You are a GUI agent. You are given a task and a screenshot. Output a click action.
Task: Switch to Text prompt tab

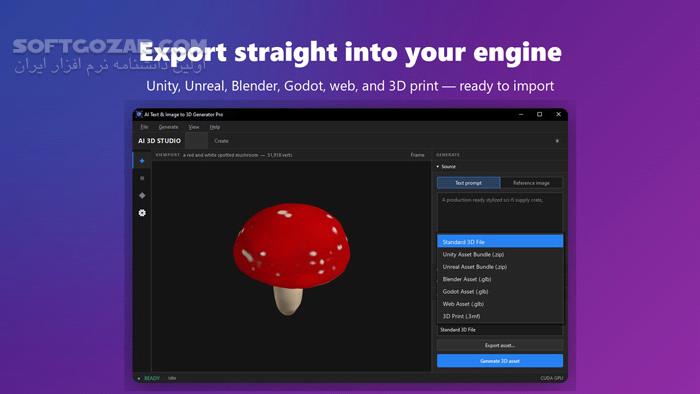point(468,183)
